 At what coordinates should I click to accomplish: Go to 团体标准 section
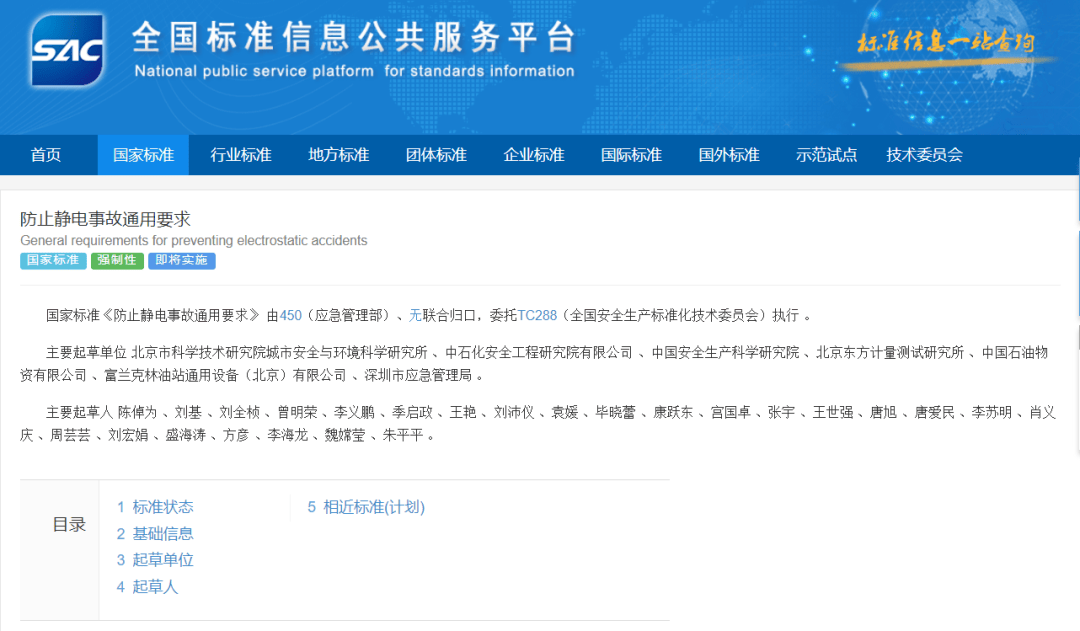click(x=436, y=155)
